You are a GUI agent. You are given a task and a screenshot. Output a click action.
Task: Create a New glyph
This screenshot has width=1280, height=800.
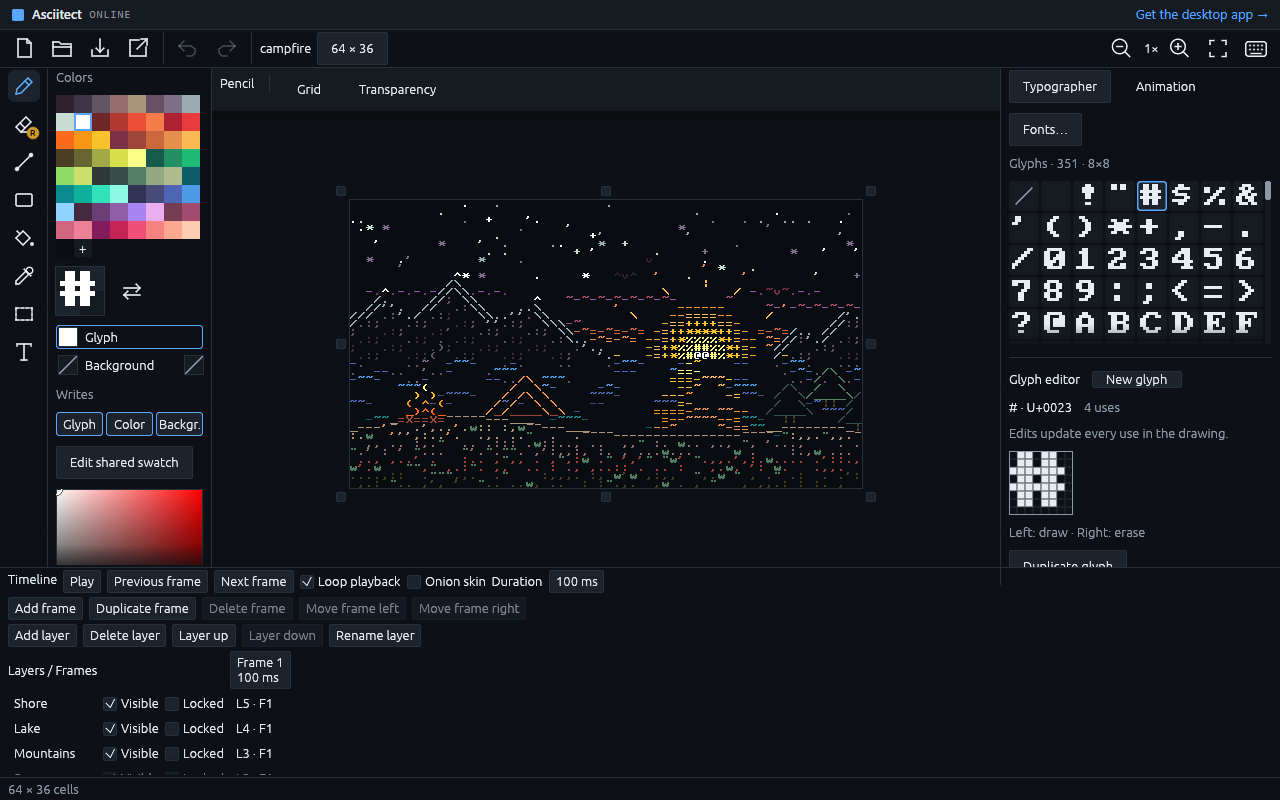1137,380
